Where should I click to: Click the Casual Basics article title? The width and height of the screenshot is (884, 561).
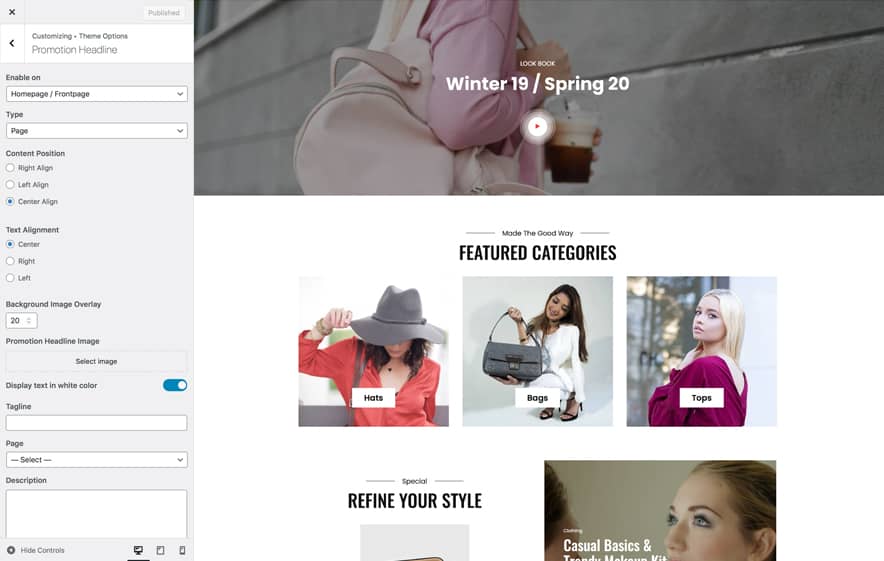point(615,550)
